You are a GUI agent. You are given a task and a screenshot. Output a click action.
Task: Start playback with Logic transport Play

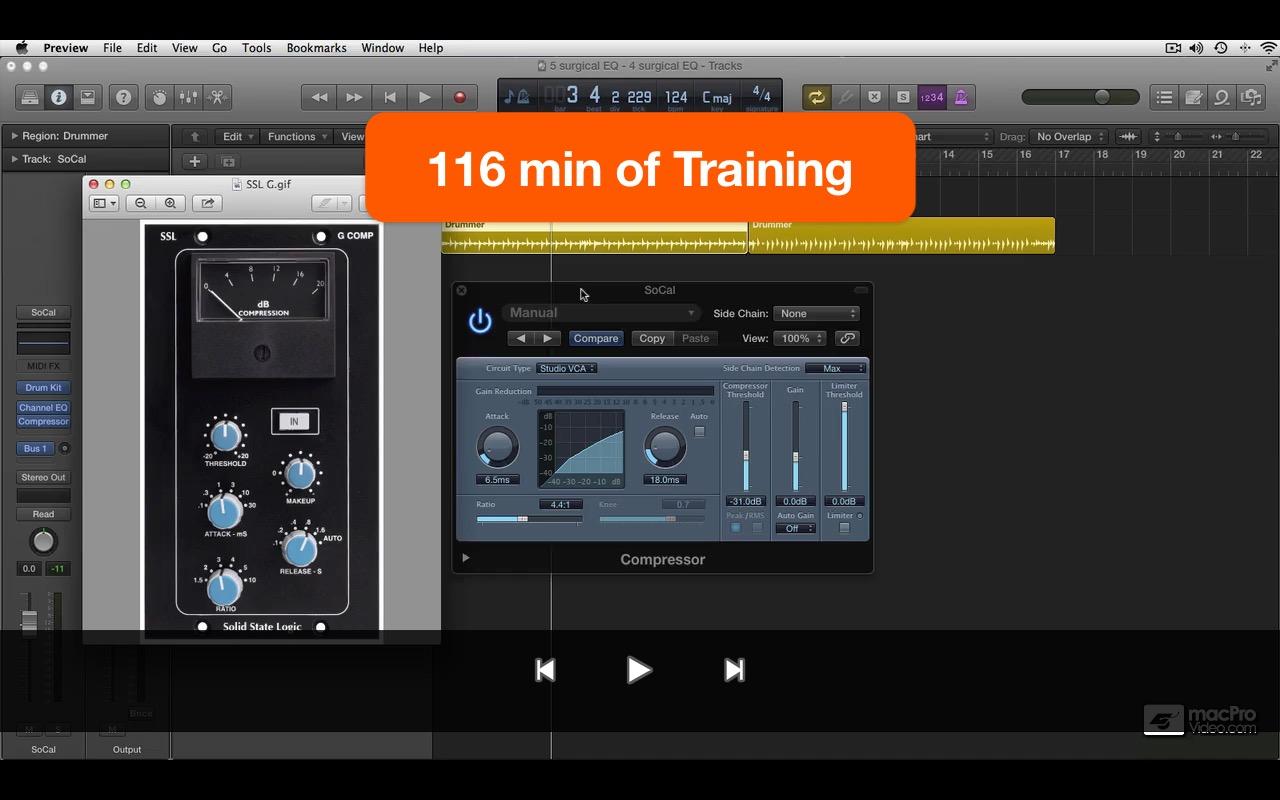(424, 97)
